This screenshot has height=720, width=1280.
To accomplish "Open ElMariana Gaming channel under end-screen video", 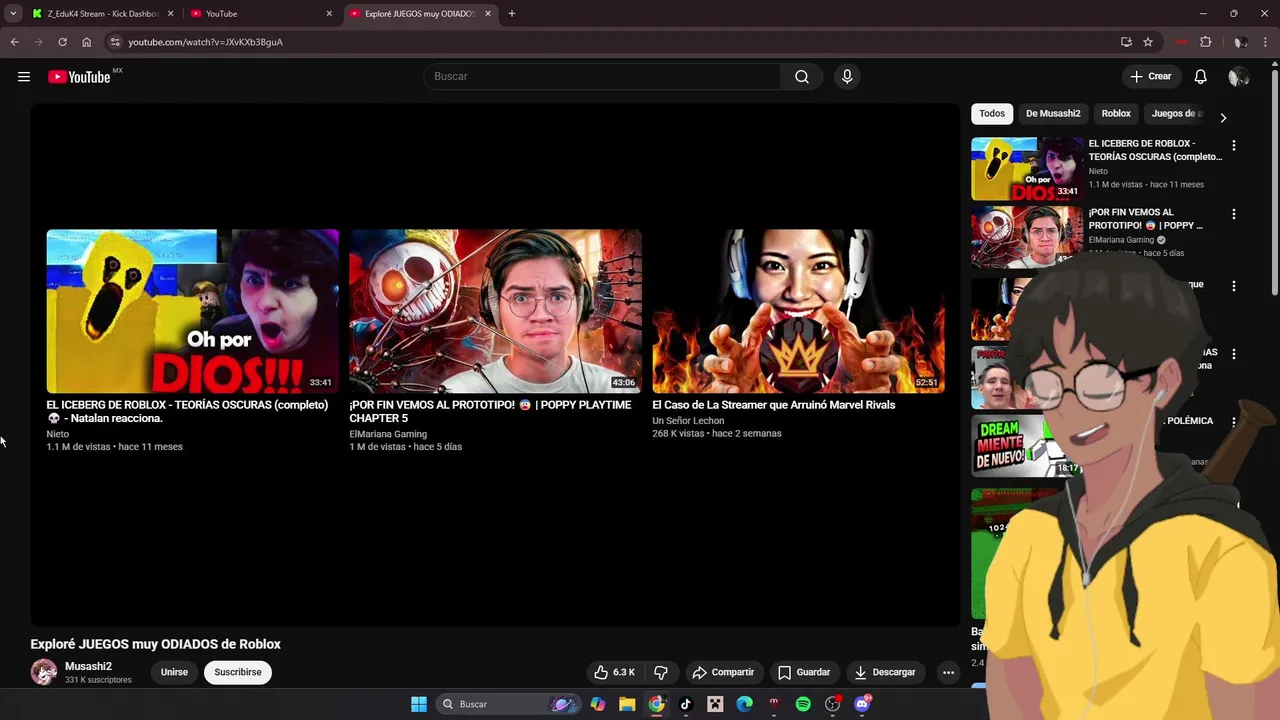I will 388,434.
